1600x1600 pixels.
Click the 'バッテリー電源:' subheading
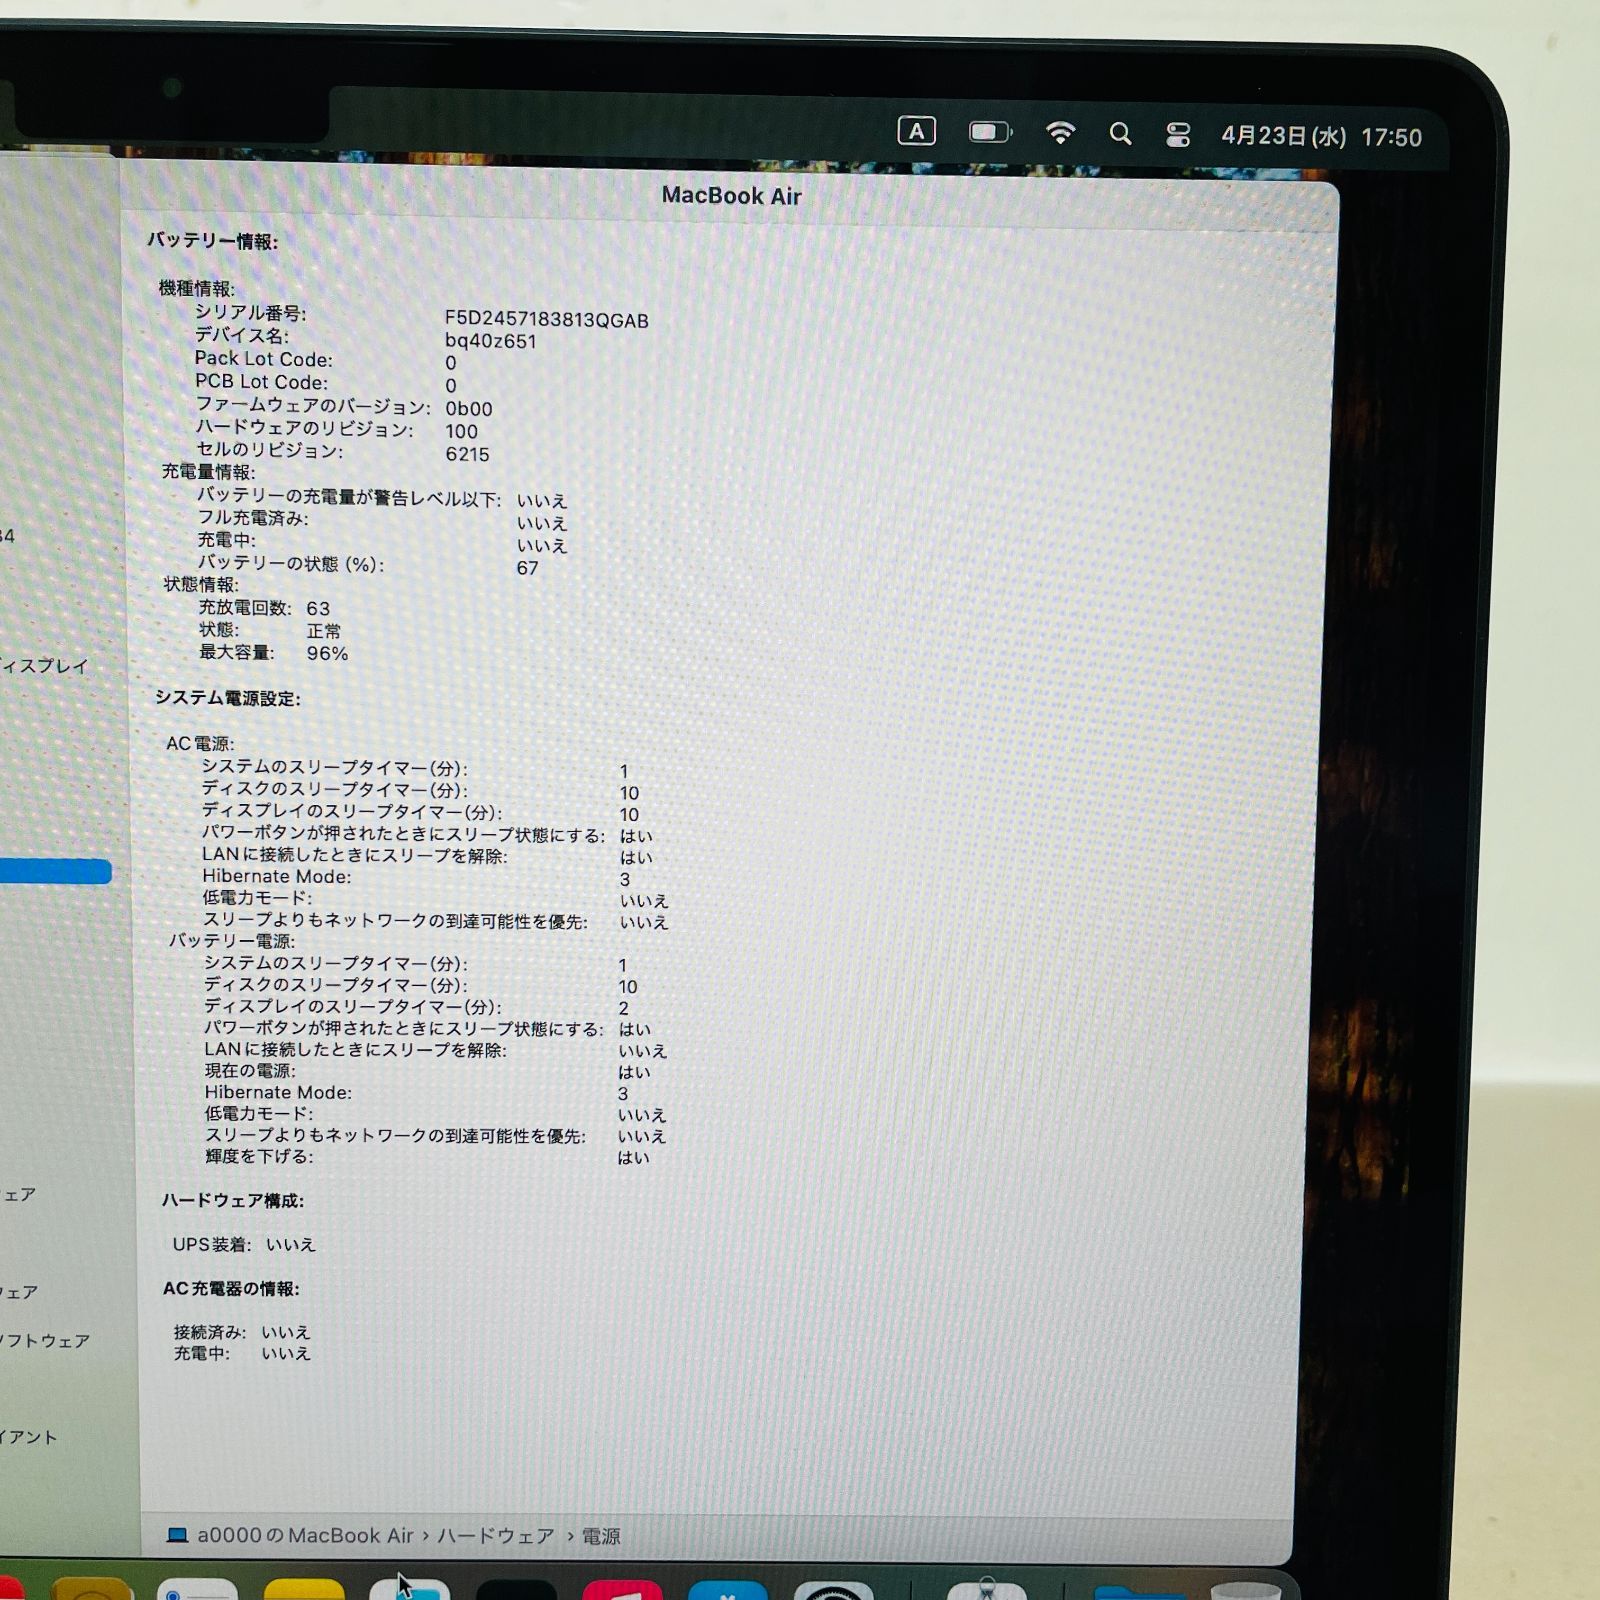coord(232,941)
